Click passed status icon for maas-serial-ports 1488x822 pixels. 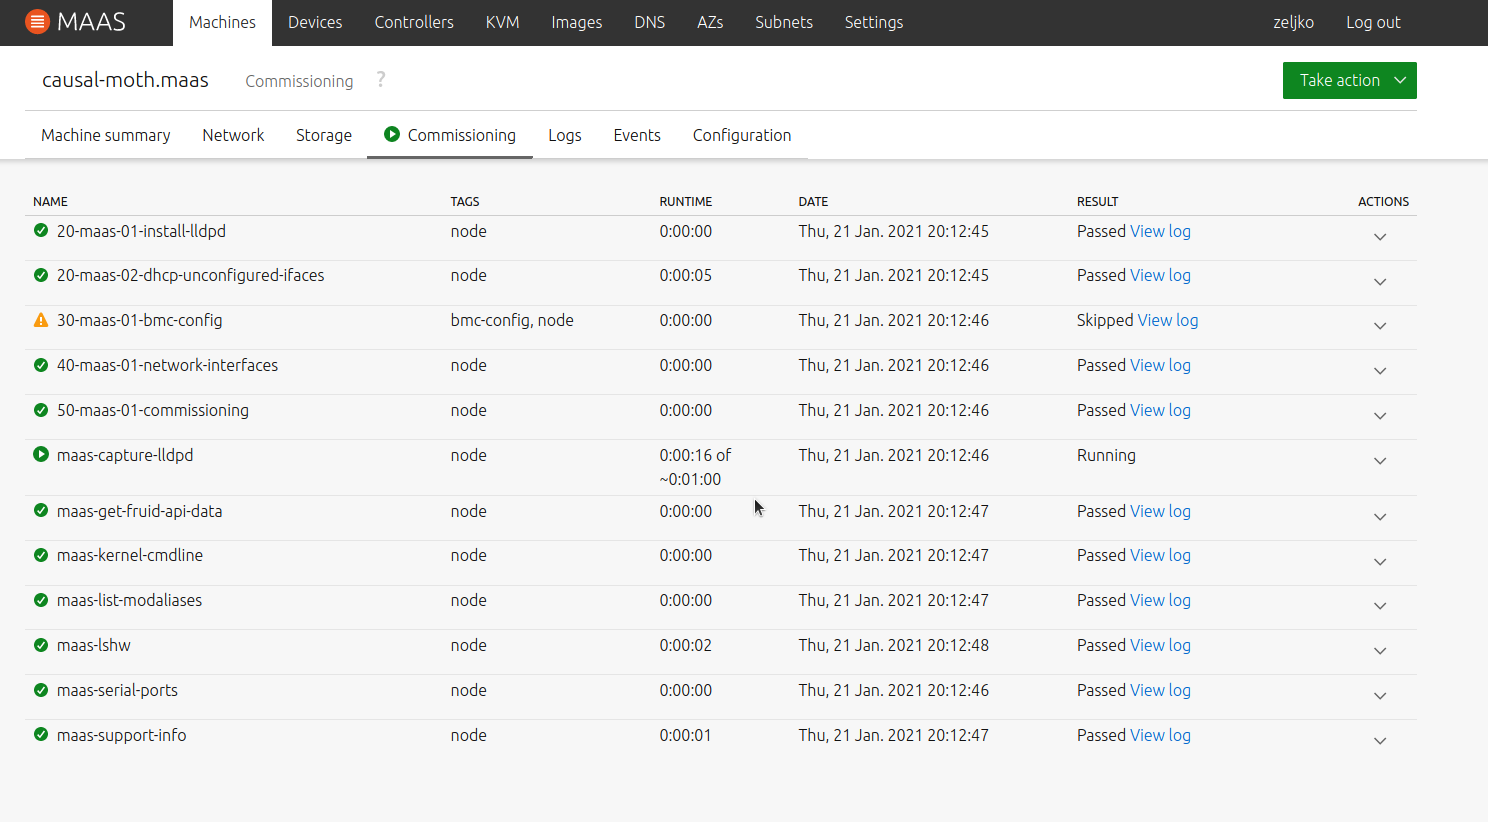tap(41, 690)
